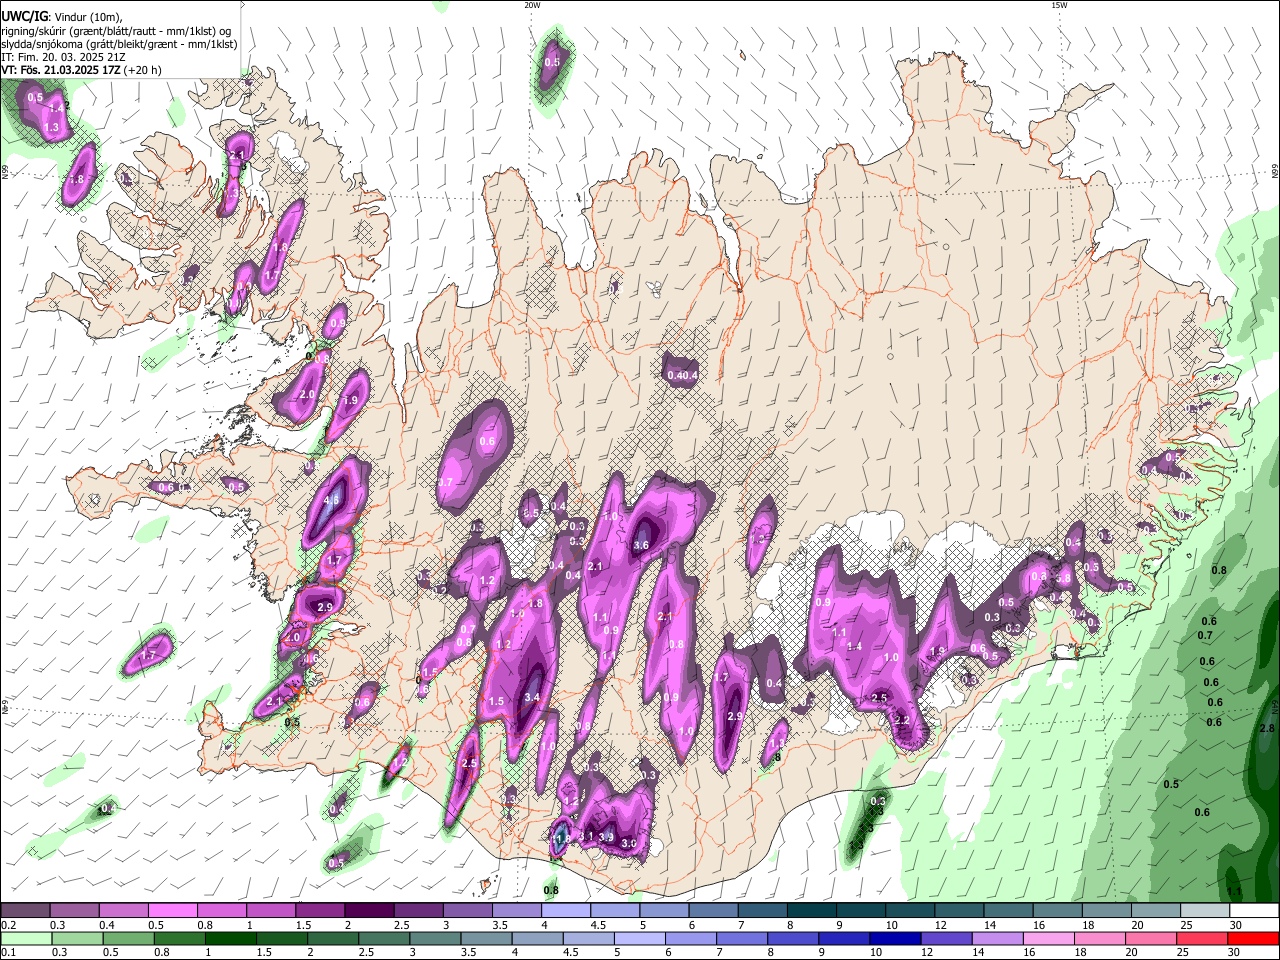
Task: Click the 'rigning/skúrir' legend description line
Action: [117, 30]
